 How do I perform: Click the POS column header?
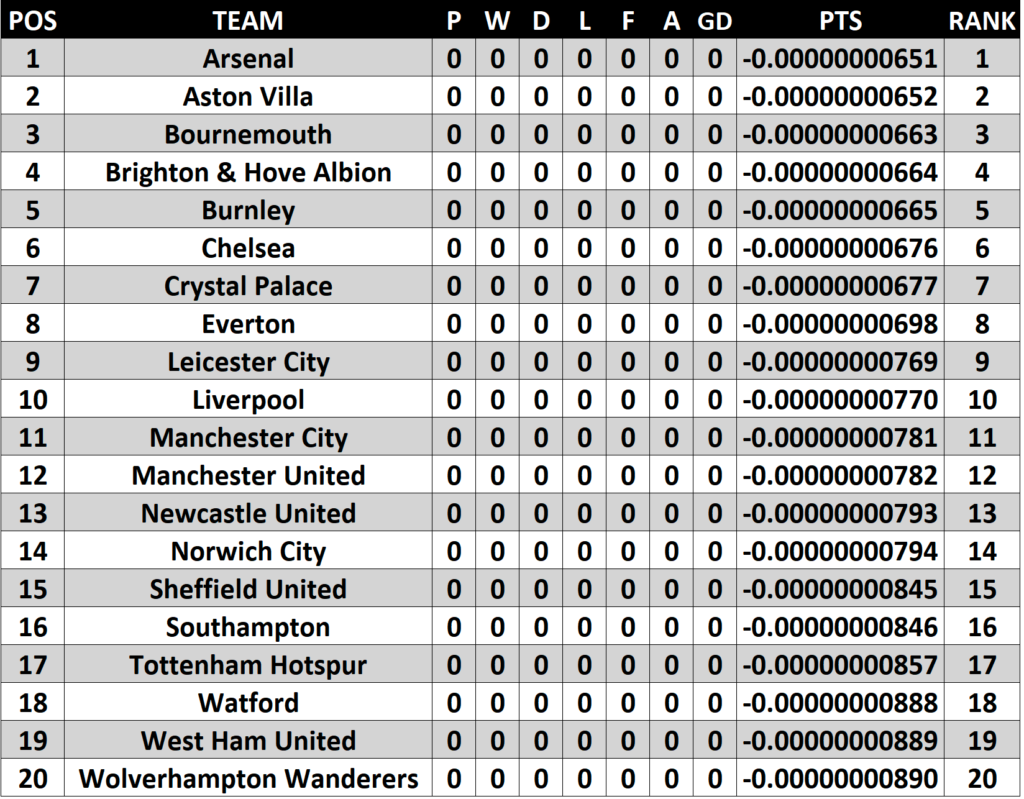click(32, 20)
